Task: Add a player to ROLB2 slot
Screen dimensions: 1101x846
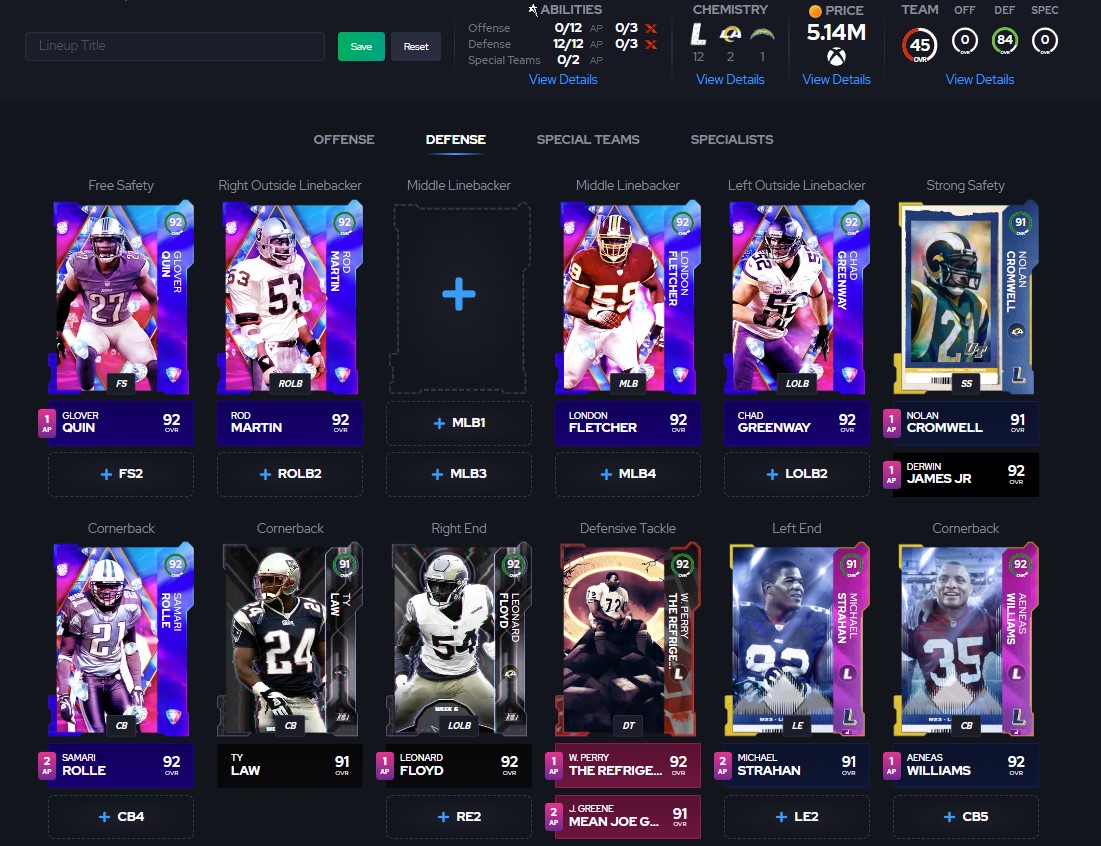Action: click(x=290, y=474)
